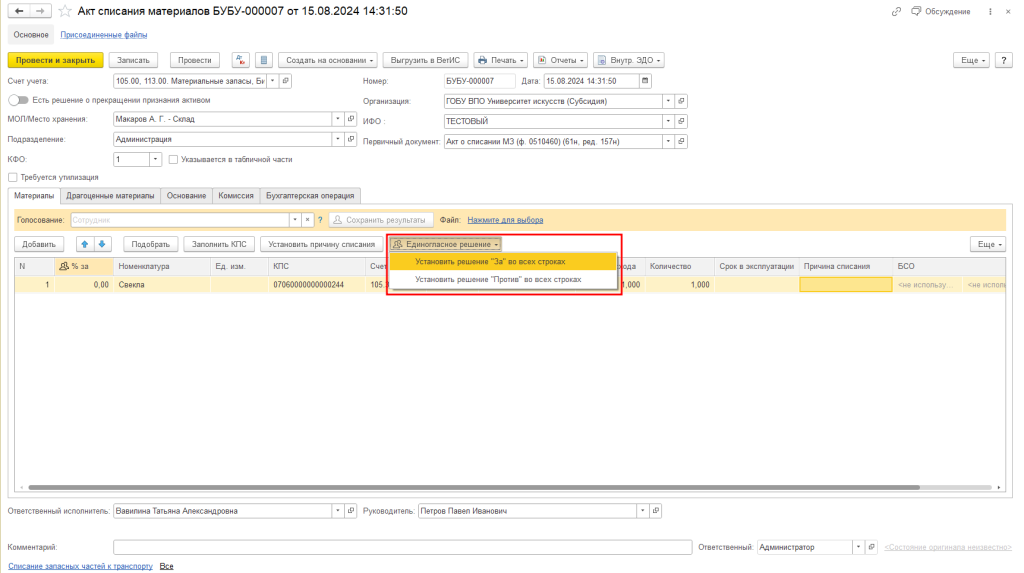Click the Комментарий input field
The image size is (1024, 573).
pos(402,547)
